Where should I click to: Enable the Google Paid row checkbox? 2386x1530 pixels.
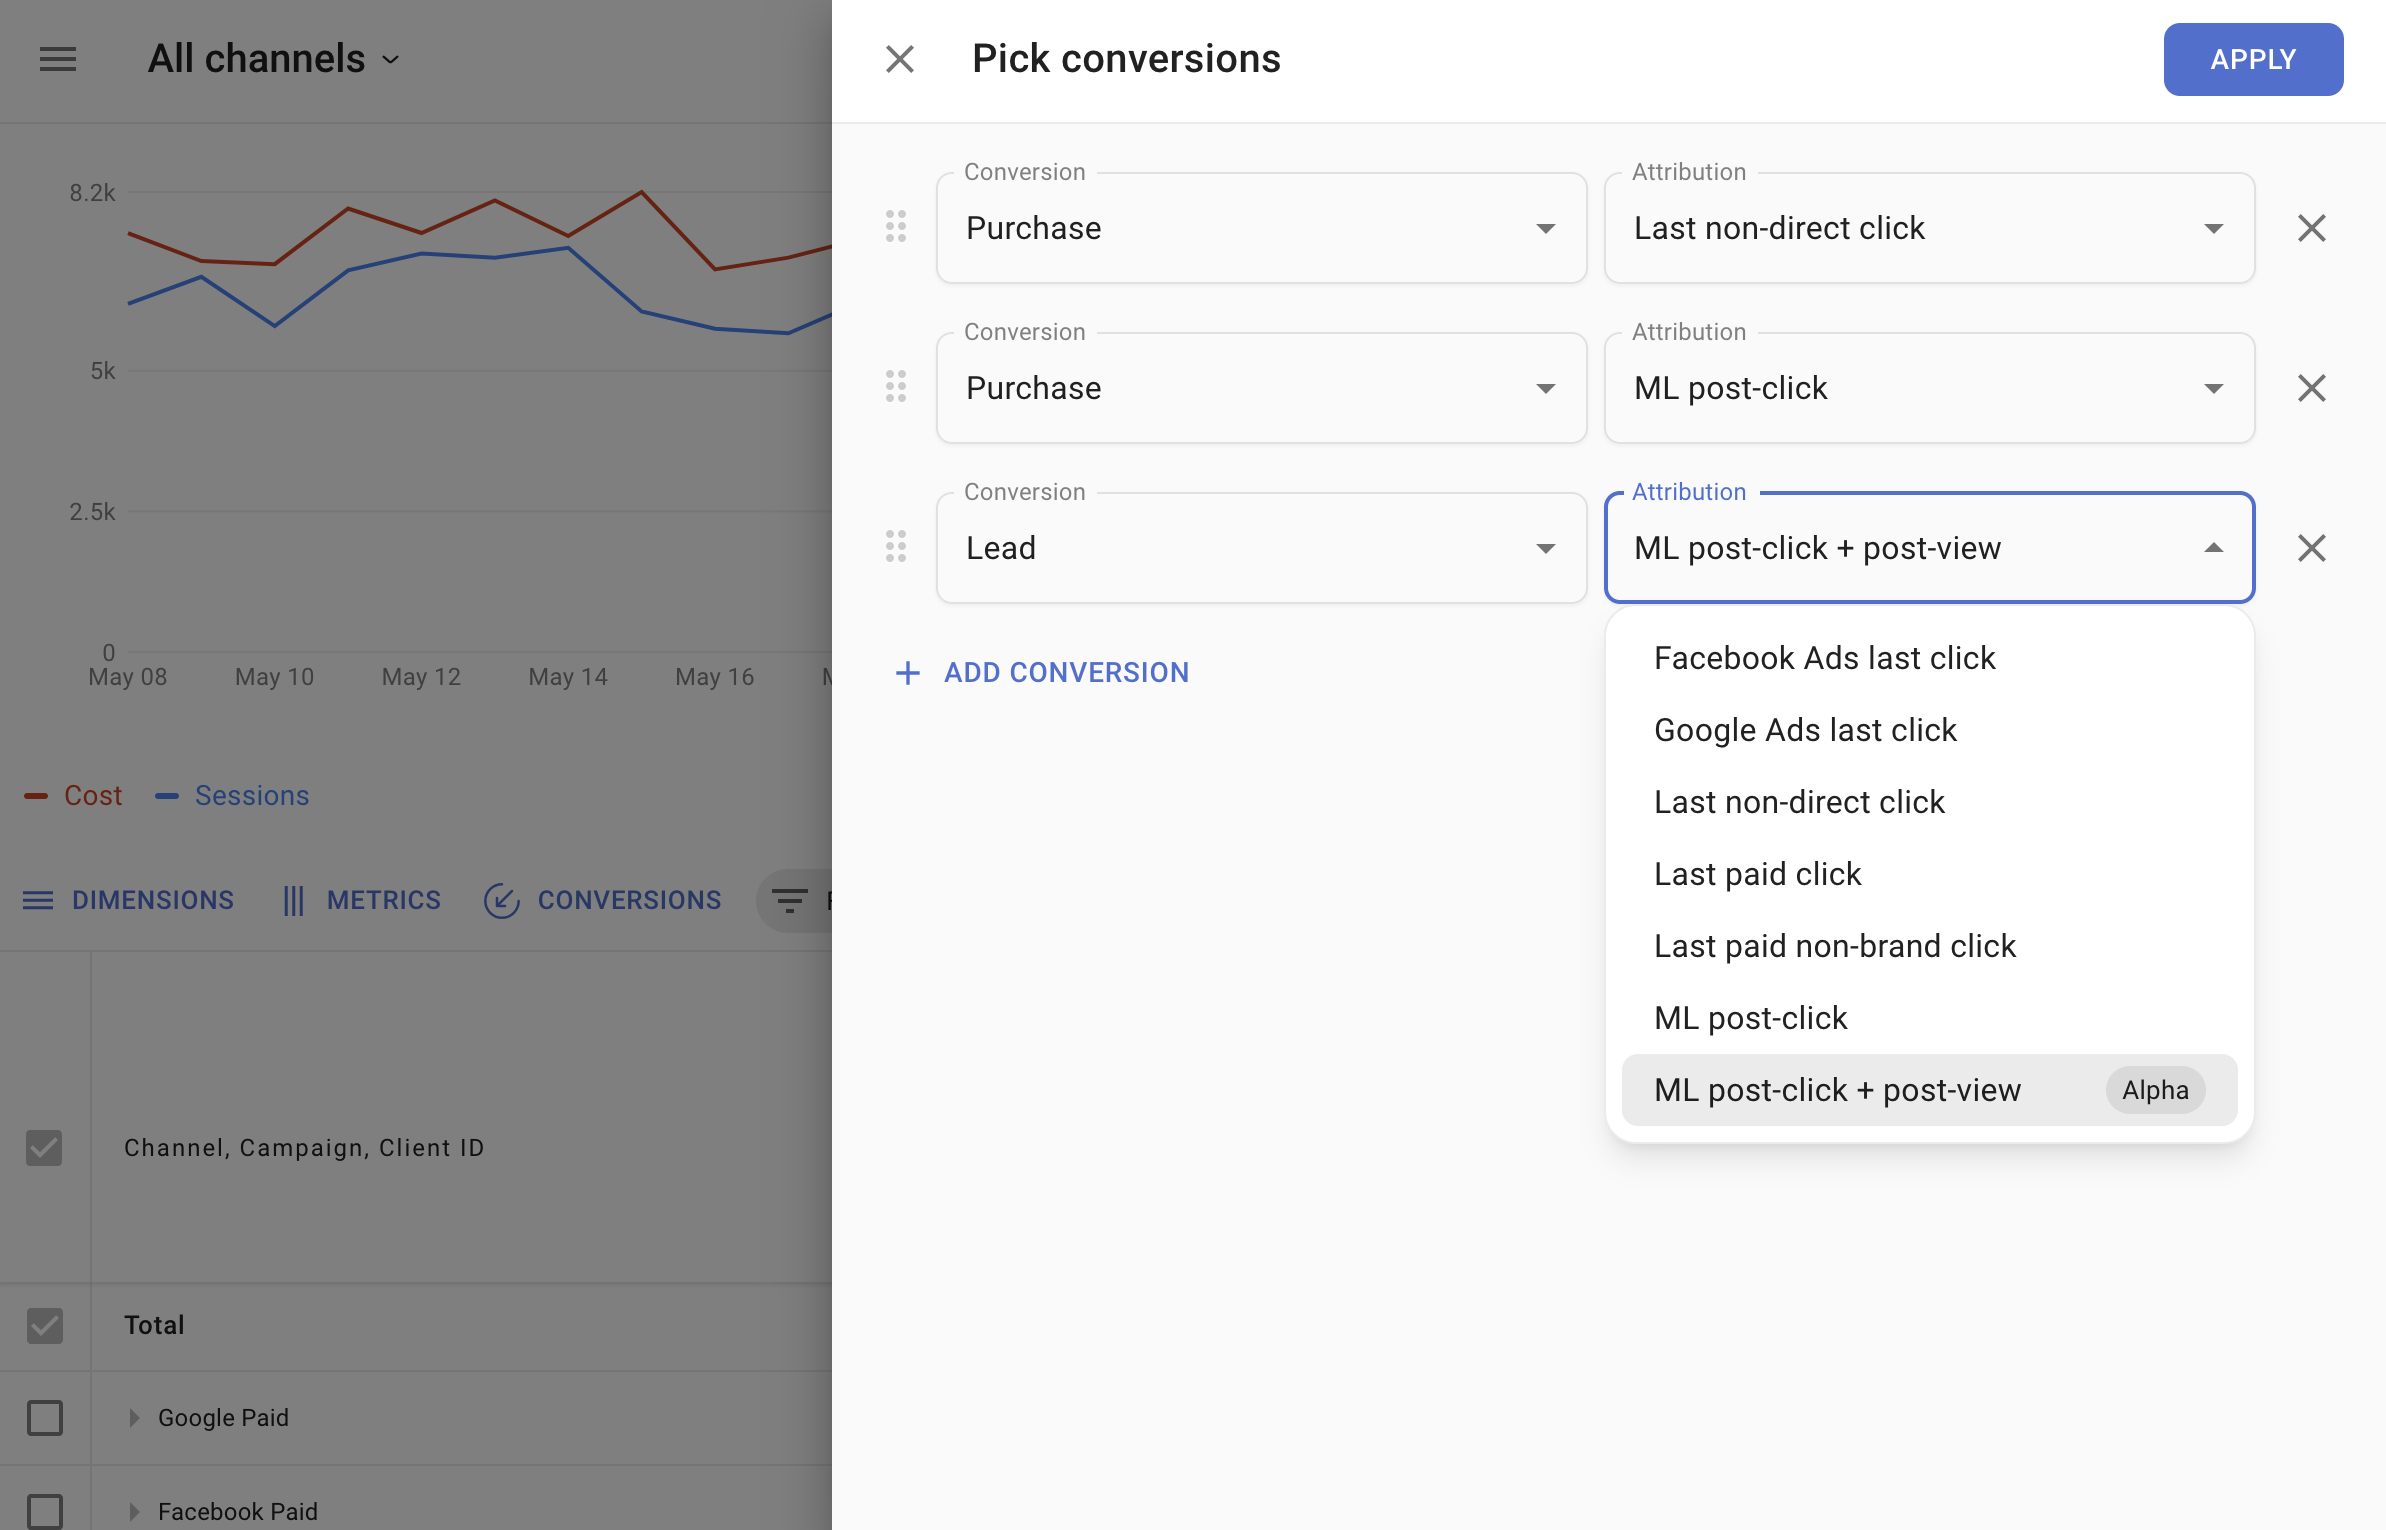click(x=42, y=1417)
